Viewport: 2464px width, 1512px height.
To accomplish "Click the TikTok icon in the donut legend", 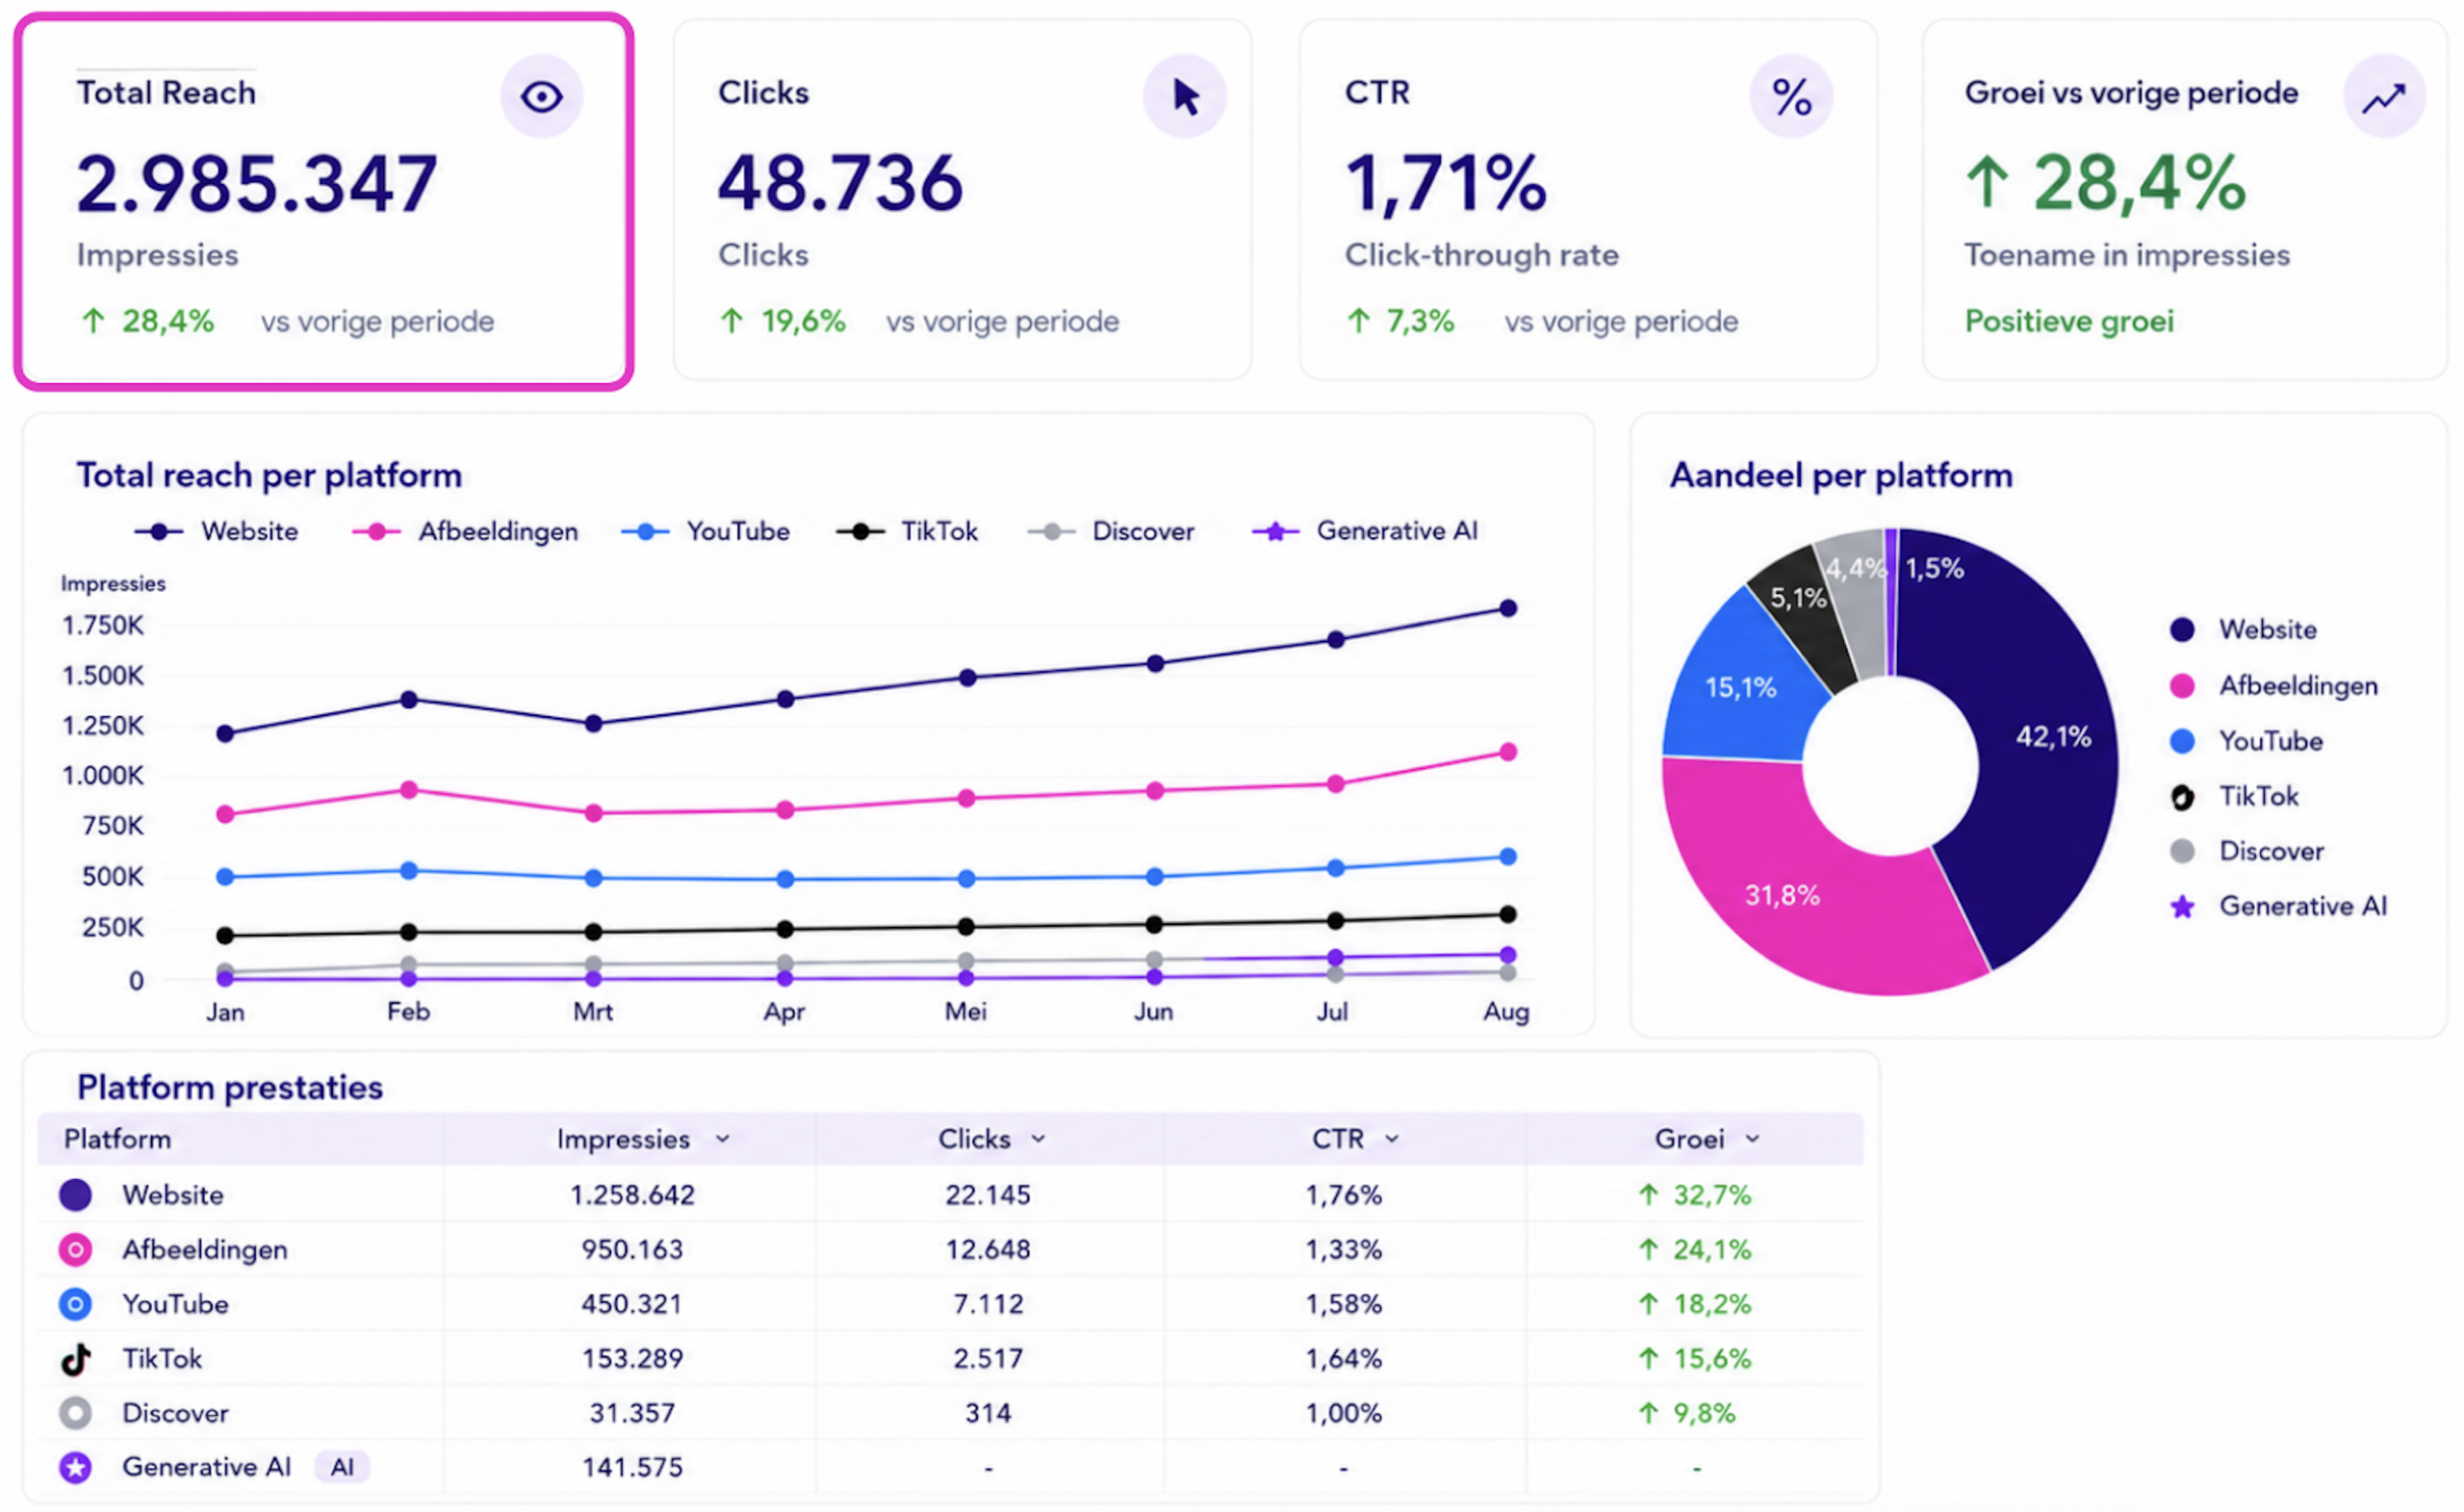I will [2182, 797].
